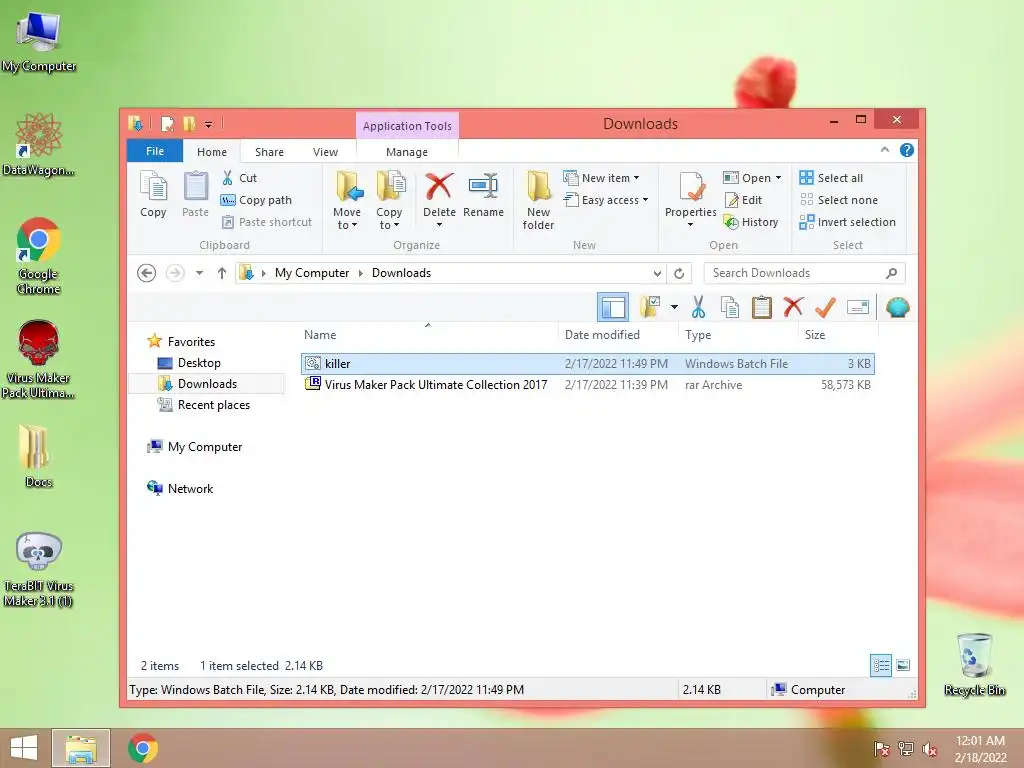
Task: Refresh the Downloads folder view
Action: (x=679, y=273)
